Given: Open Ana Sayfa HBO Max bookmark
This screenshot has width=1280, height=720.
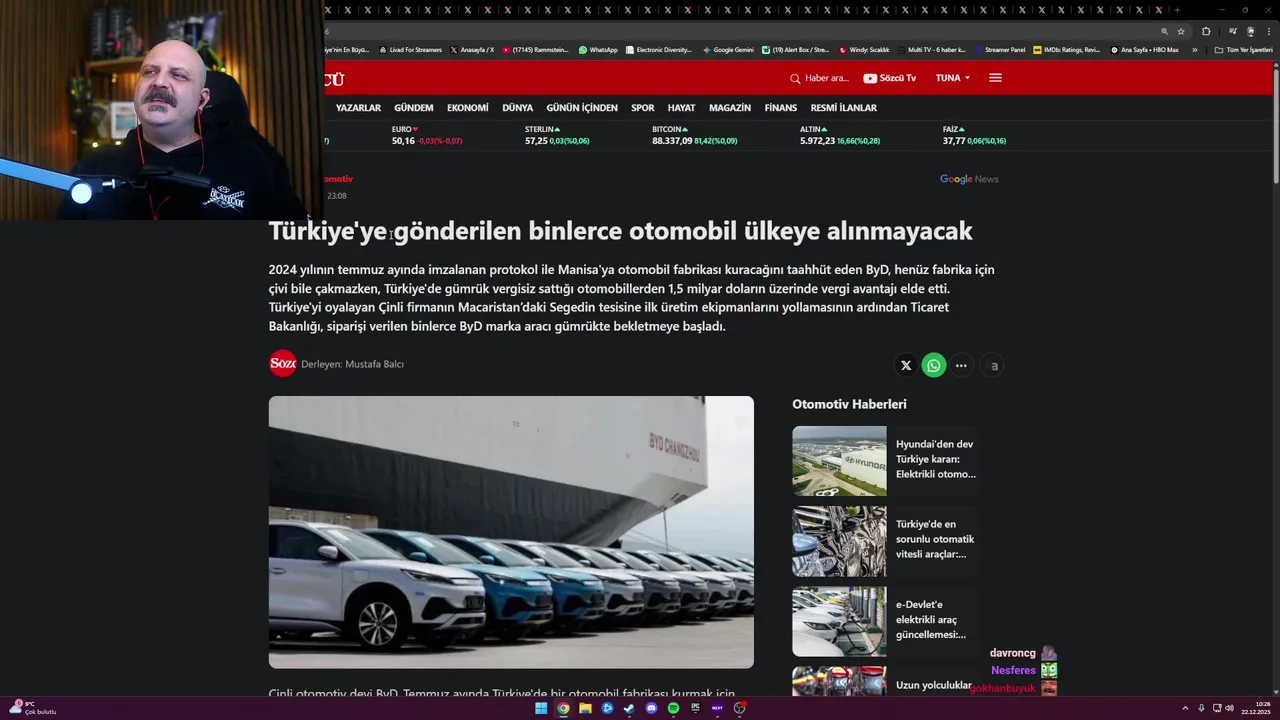Looking at the screenshot, I should [x=1144, y=49].
